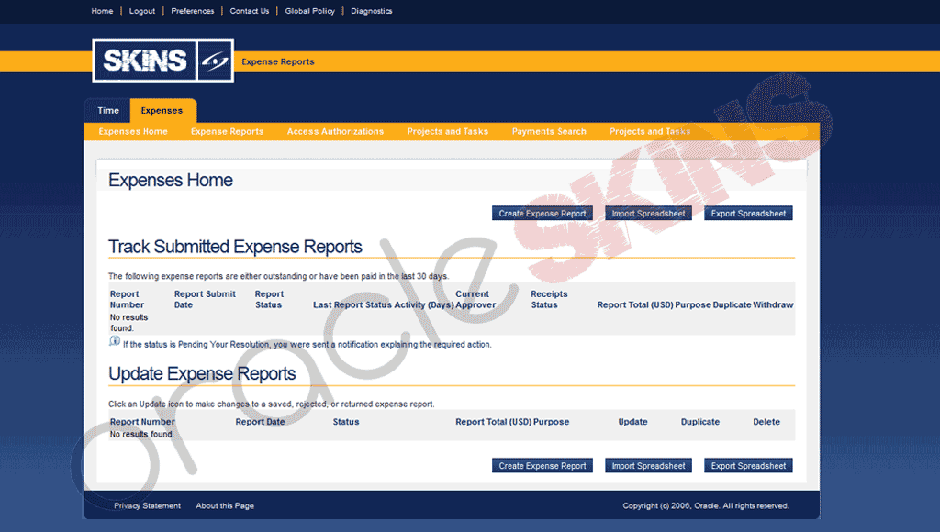Open the Expense Reports menu item
The height and width of the screenshot is (532, 940).
[227, 131]
